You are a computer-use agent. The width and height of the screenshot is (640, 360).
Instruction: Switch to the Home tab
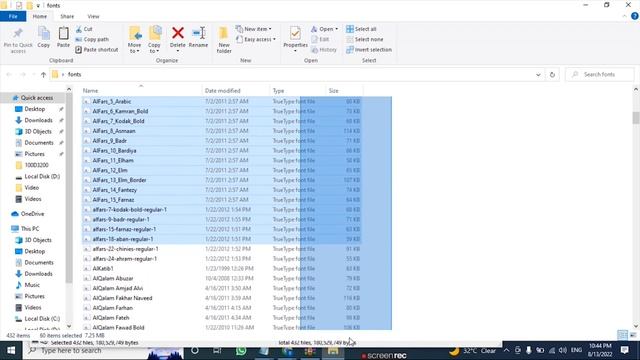coord(40,16)
